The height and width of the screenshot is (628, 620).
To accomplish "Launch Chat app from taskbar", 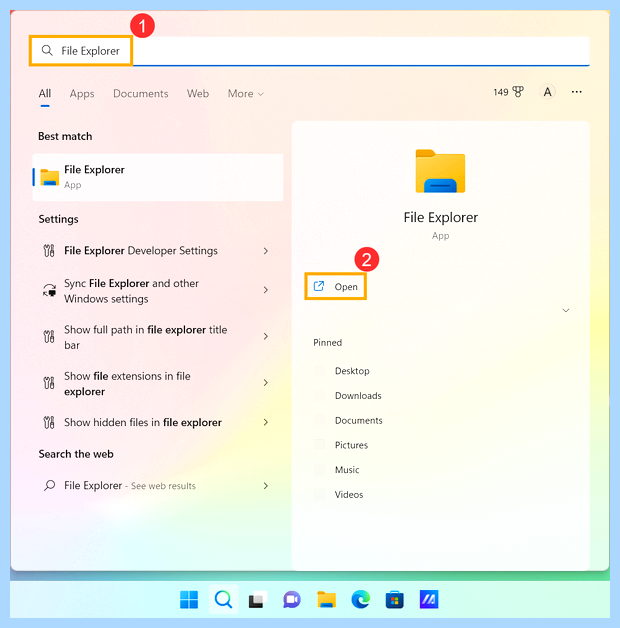I will 292,600.
